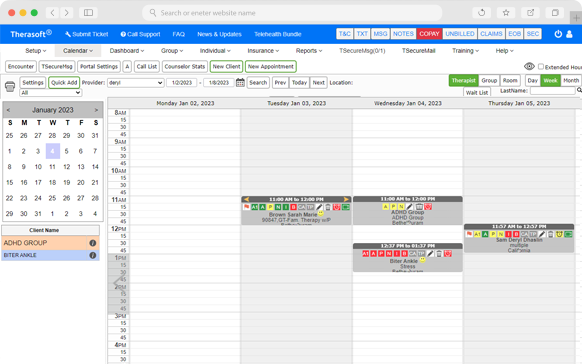
Task: Click the Submit Ticket link
Action: (x=86, y=34)
